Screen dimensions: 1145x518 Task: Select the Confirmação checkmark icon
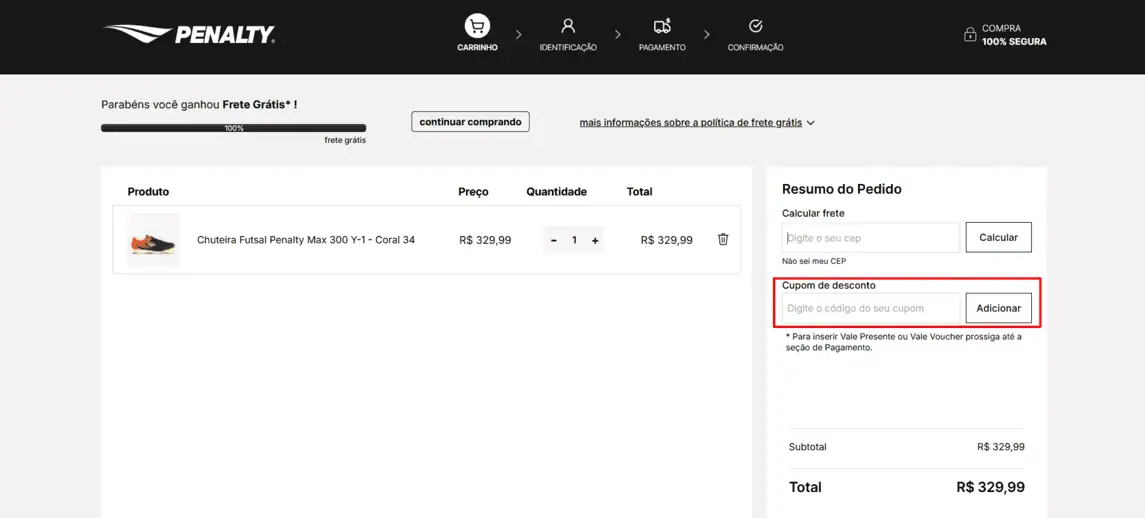(x=756, y=26)
